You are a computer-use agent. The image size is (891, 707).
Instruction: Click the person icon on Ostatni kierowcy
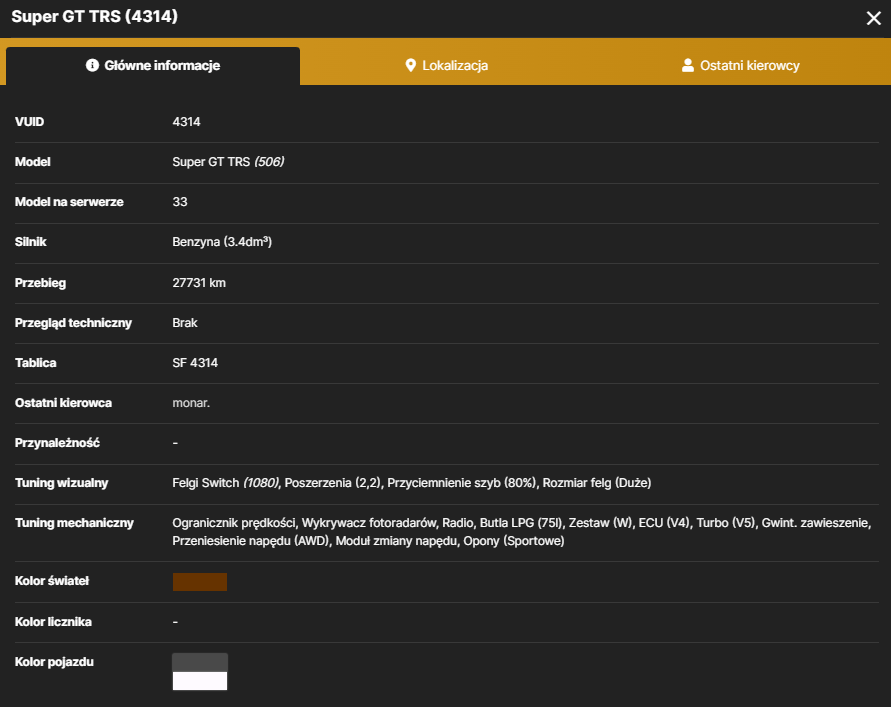[x=688, y=65]
